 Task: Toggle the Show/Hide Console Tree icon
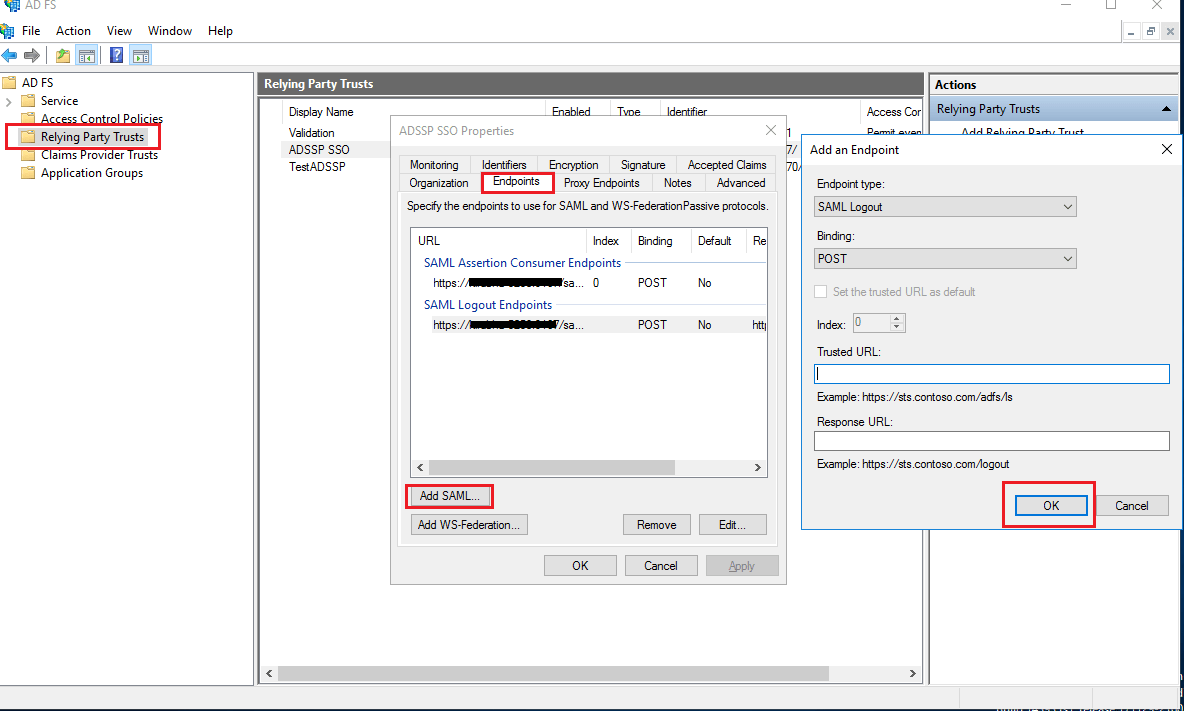87,55
